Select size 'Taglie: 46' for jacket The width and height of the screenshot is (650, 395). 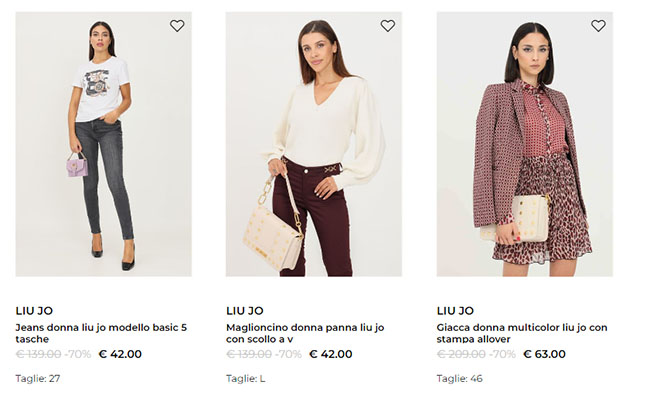(x=459, y=378)
